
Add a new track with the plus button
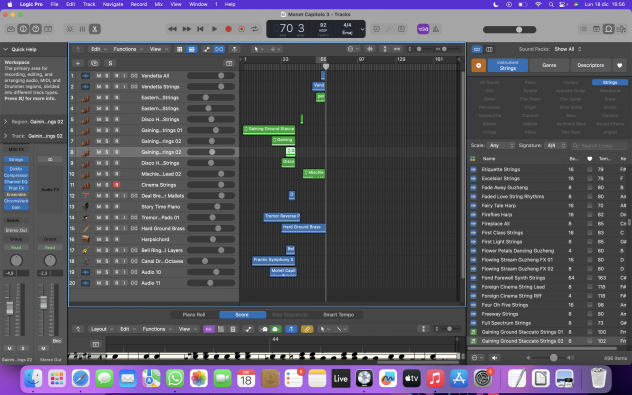click(x=78, y=63)
